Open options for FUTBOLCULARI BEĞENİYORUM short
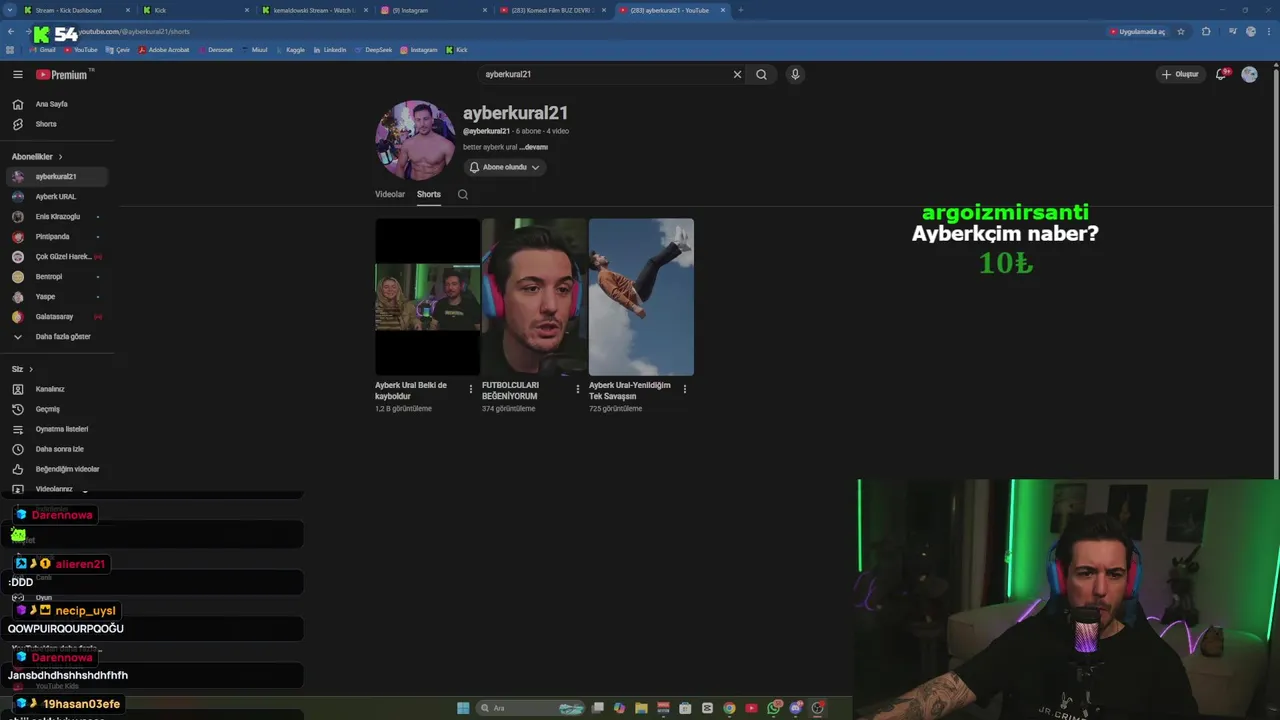The height and width of the screenshot is (720, 1280). click(577, 389)
